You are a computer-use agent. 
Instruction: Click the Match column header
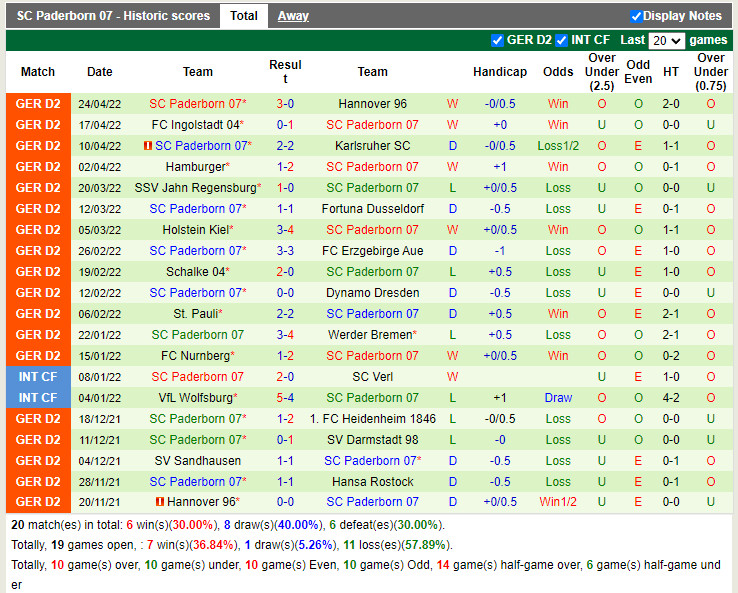pyautogui.click(x=38, y=72)
